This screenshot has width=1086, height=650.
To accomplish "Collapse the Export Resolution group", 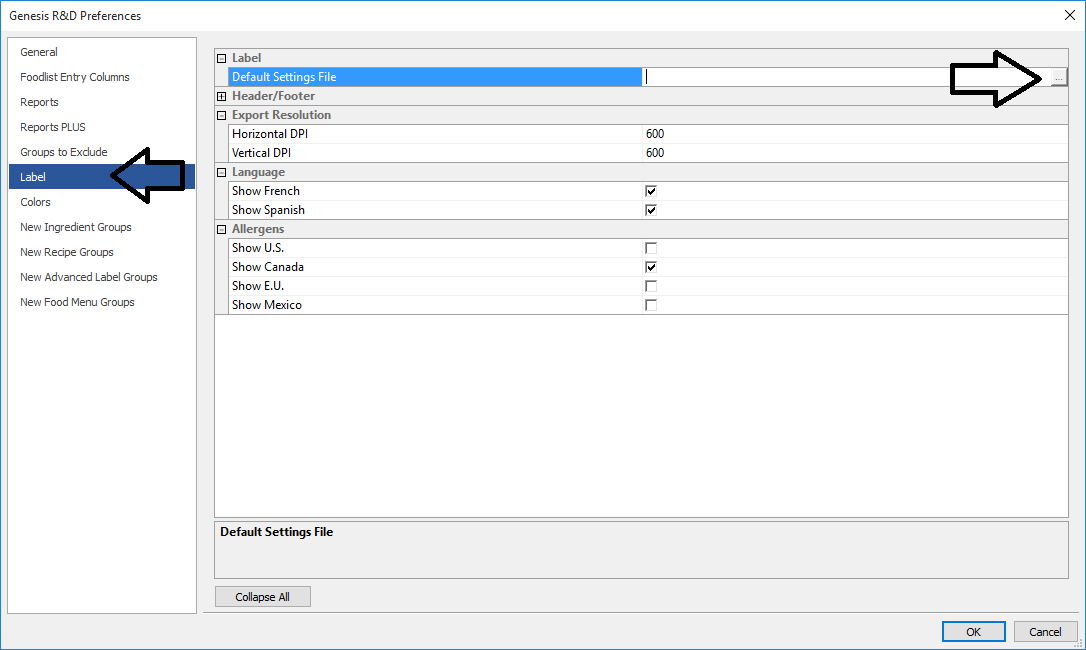I will tap(222, 115).
